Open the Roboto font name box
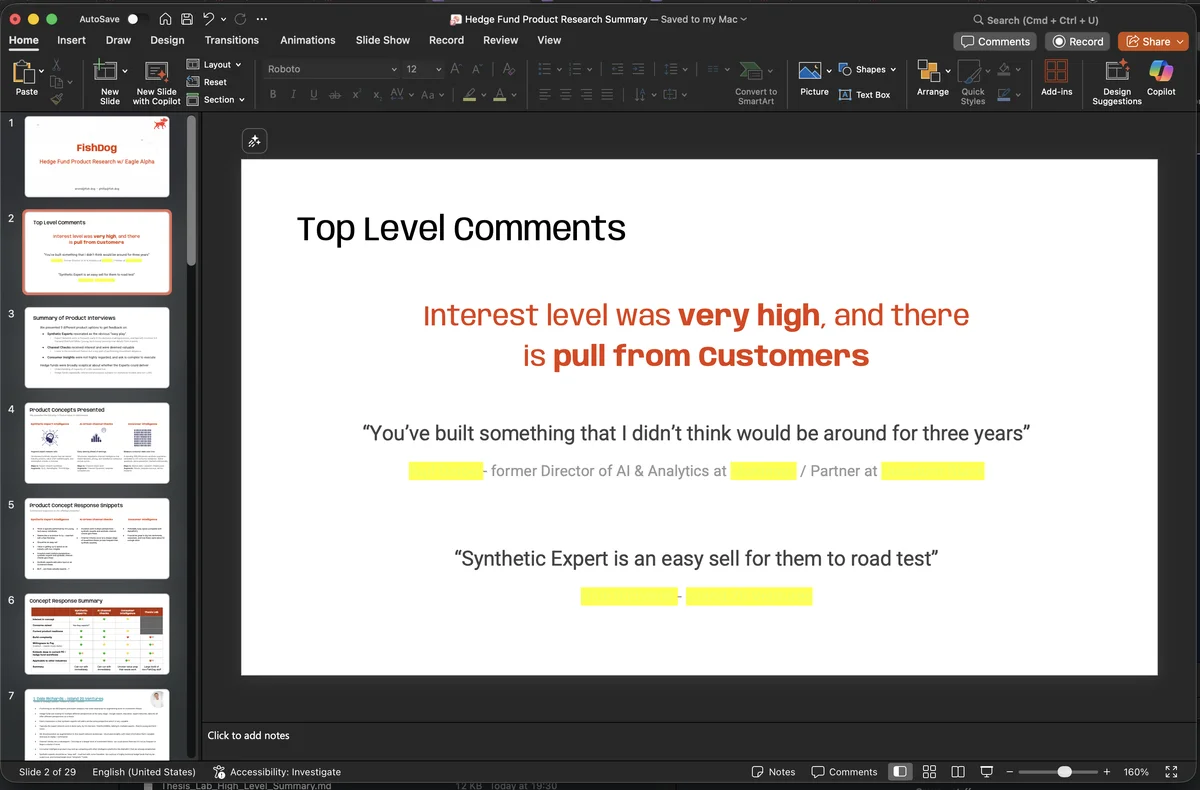The height and width of the screenshot is (790, 1200). pos(330,69)
